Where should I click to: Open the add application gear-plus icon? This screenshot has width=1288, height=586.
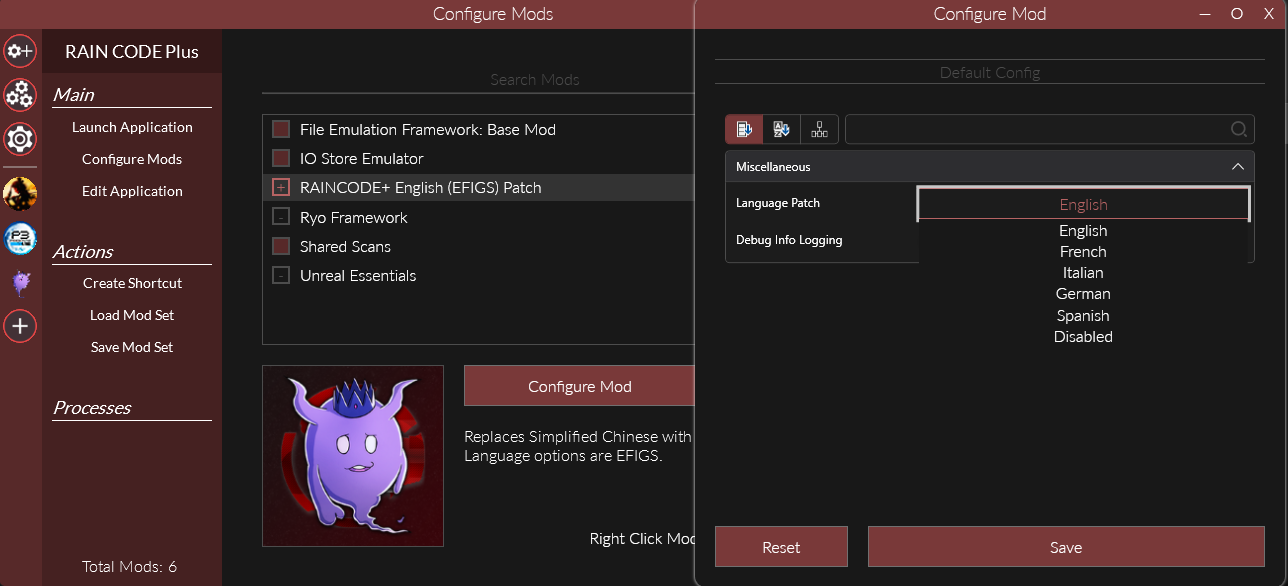click(20, 51)
